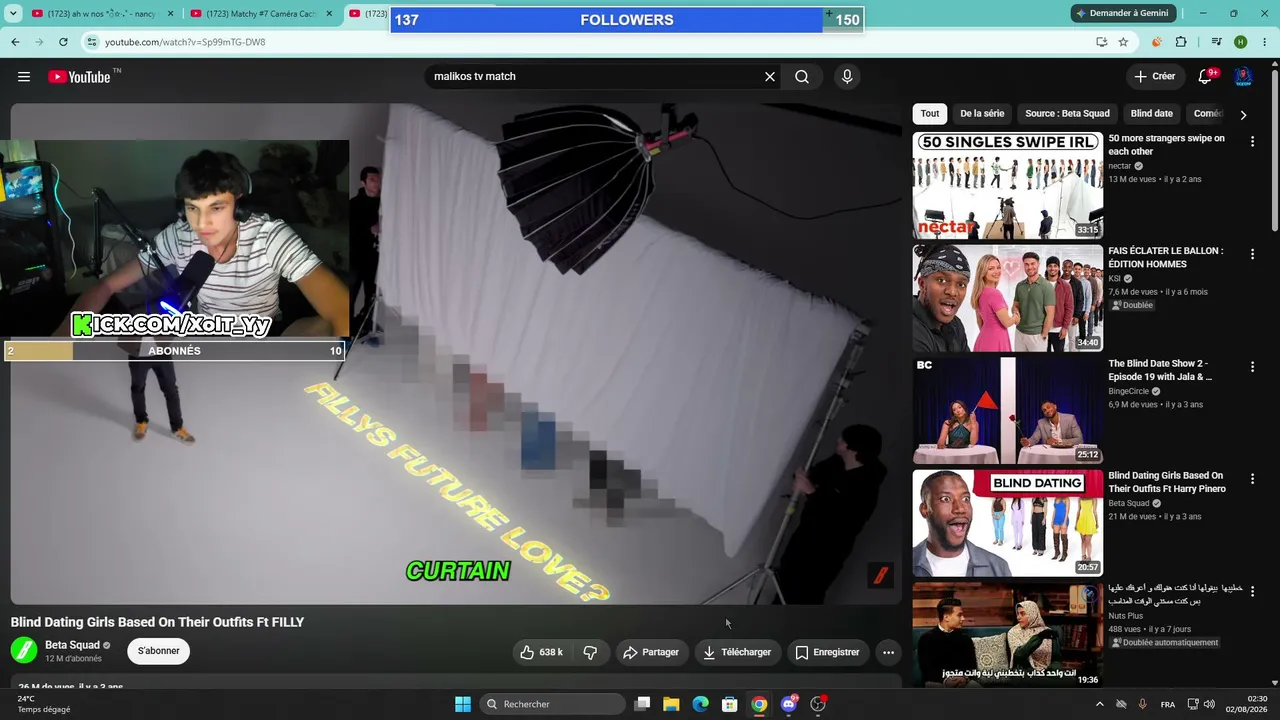Screen dimensions: 1280x720
Task: Open File Explorer from the taskbar
Action: click(x=671, y=704)
